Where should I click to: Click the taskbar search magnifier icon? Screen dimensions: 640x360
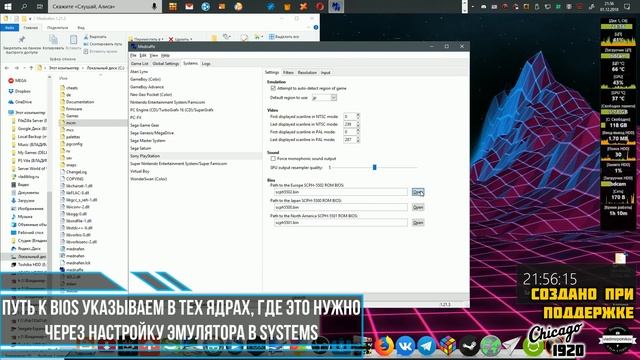24,6
